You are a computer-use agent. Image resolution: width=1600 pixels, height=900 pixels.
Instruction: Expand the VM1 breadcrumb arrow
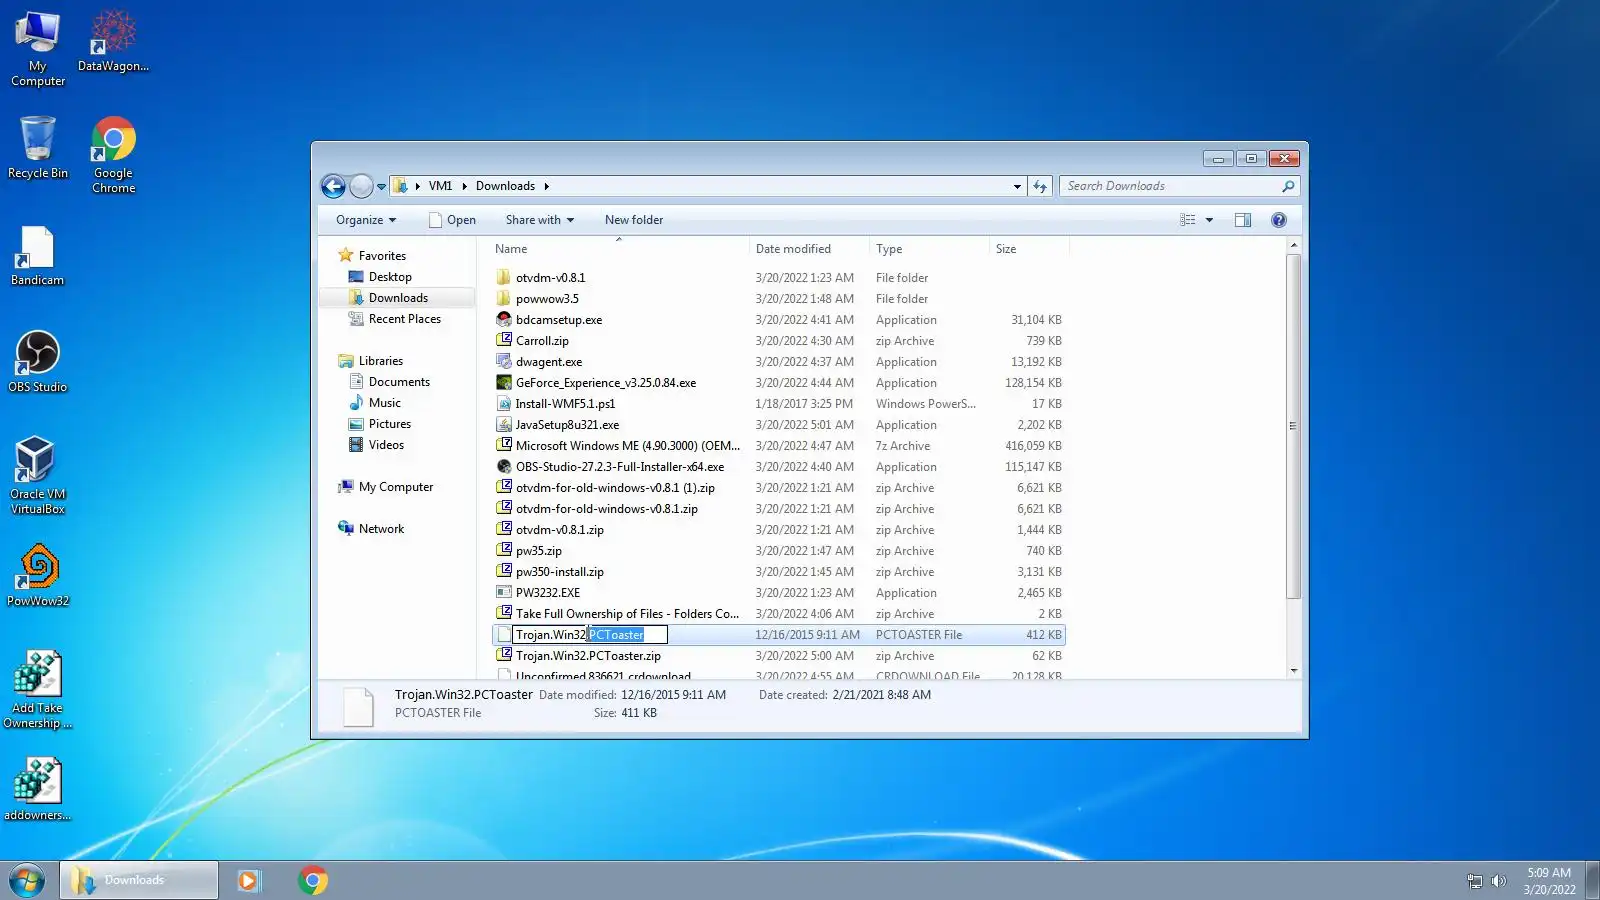[464, 186]
